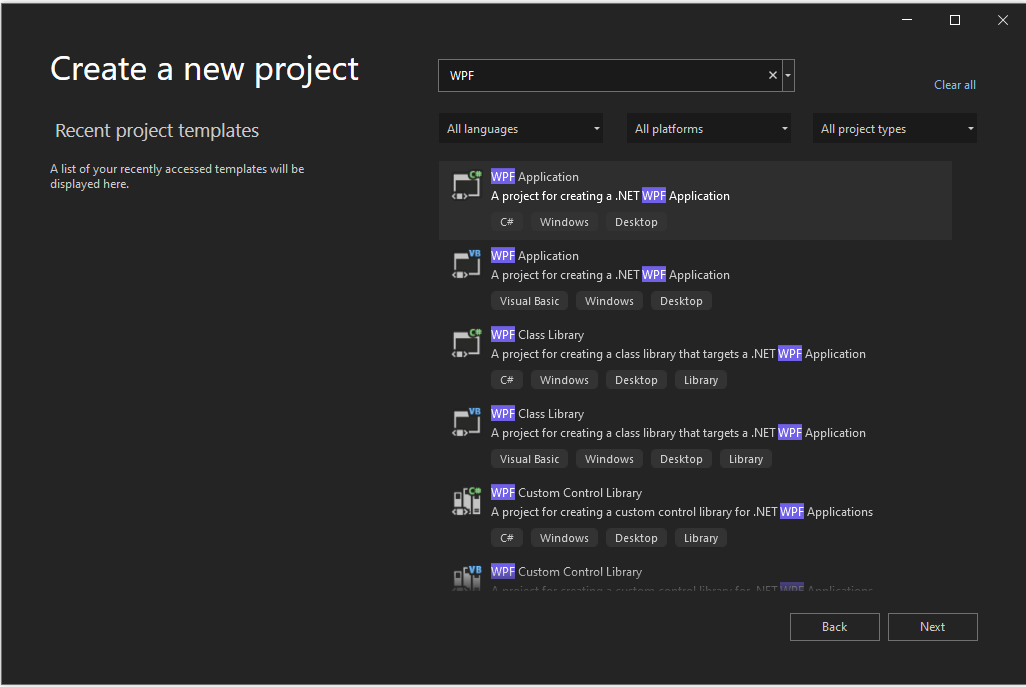Click the Clear all link
Viewport: 1026px width, 687px height.
(x=954, y=85)
